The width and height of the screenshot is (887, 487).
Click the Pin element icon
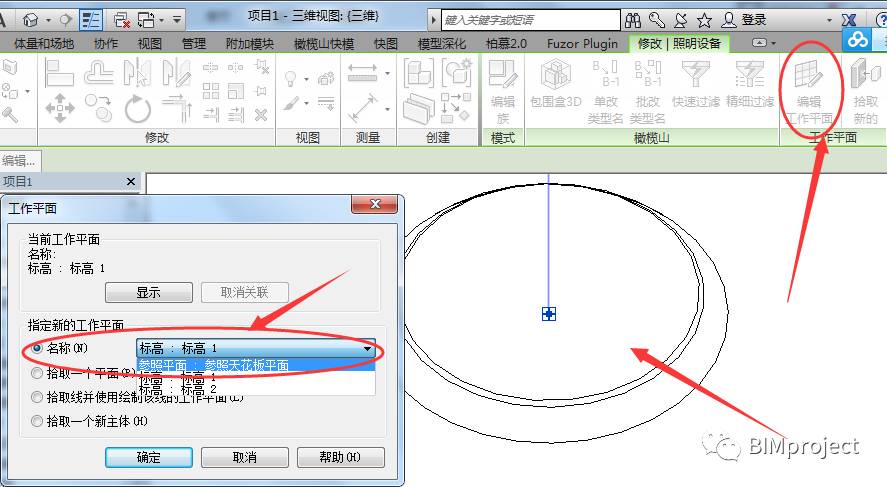(x=261, y=90)
